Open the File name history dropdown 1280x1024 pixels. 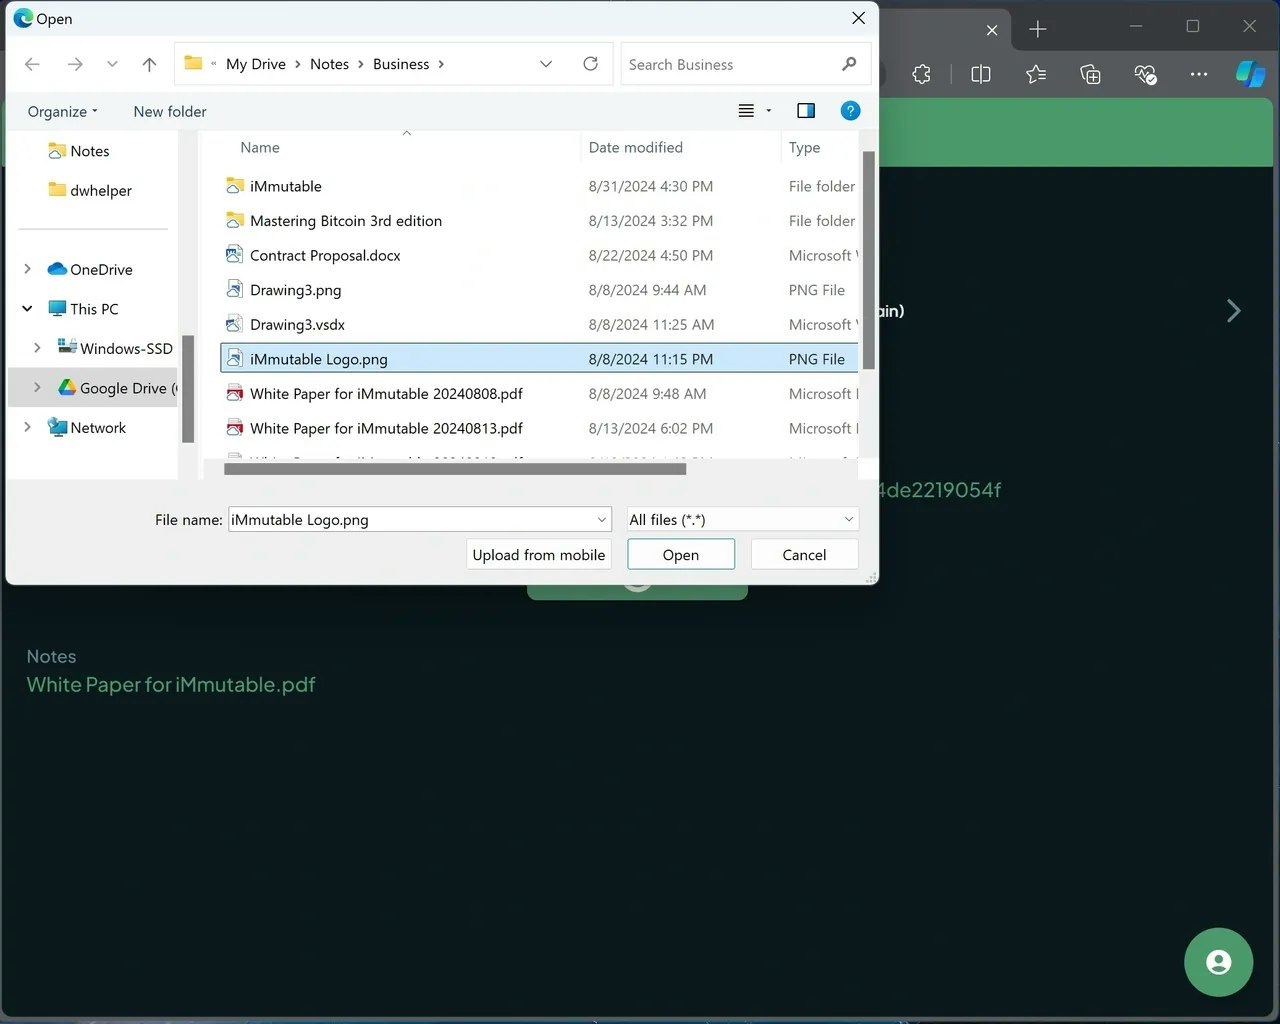point(602,520)
